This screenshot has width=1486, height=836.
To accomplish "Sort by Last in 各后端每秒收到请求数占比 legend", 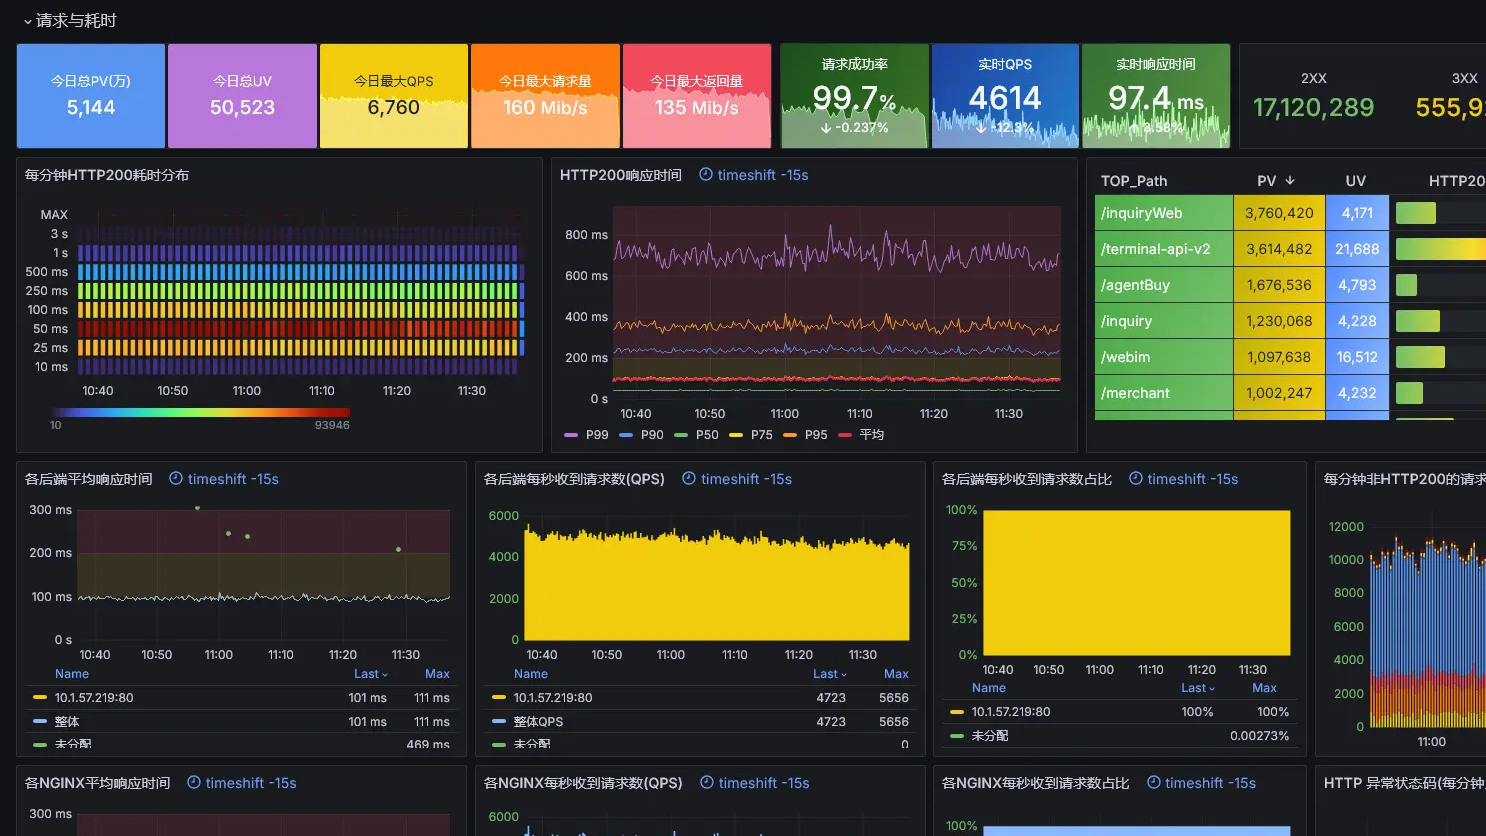I will [x=1197, y=688].
